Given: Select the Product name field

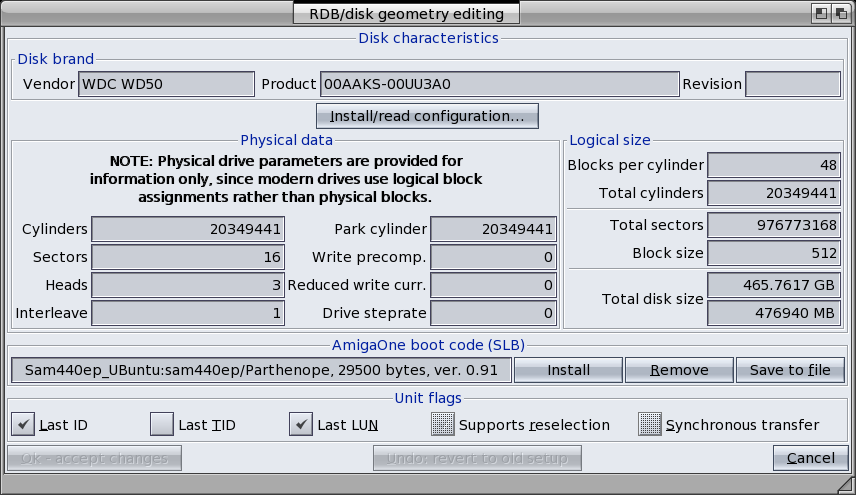Looking at the screenshot, I should (x=499, y=84).
